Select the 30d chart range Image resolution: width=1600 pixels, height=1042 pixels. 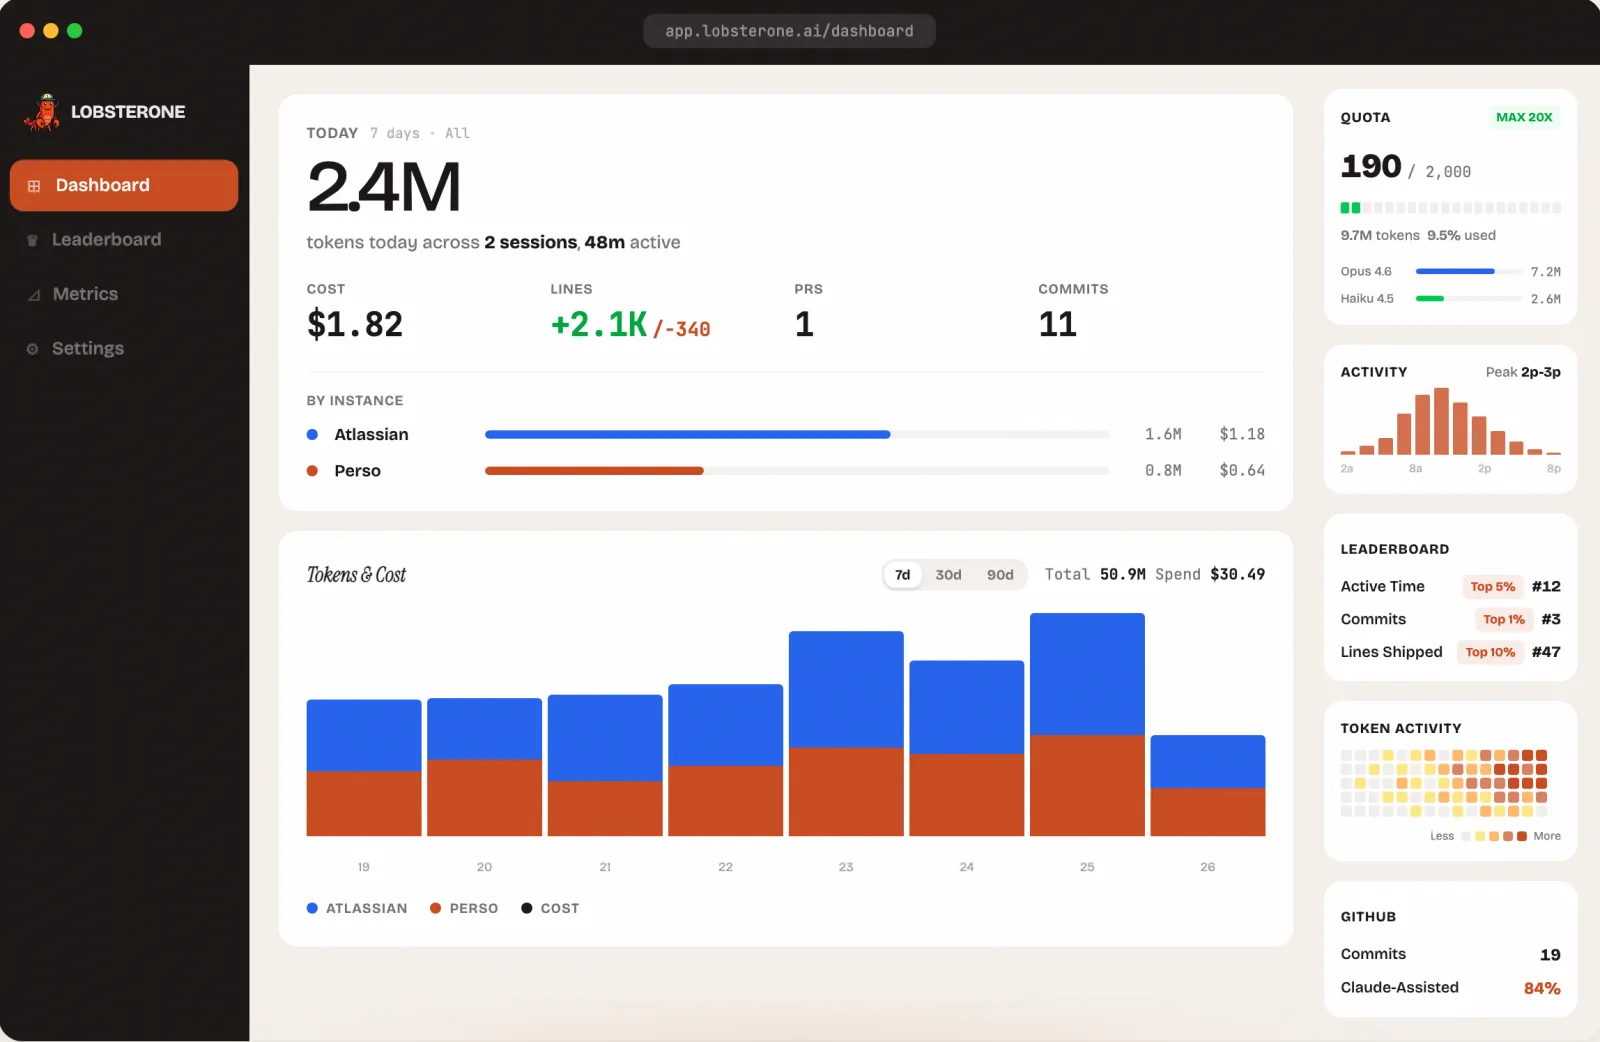coord(948,575)
